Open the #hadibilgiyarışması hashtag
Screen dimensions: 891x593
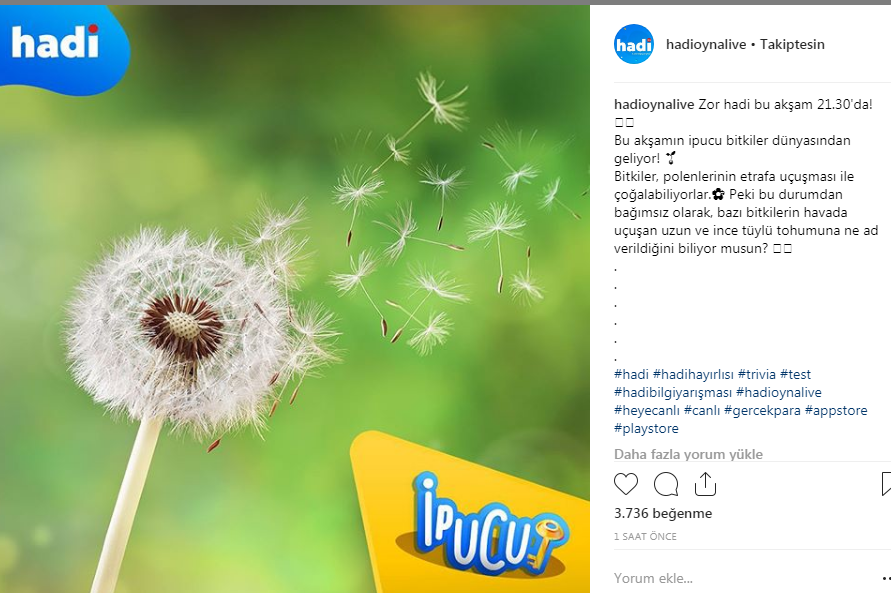(x=673, y=392)
